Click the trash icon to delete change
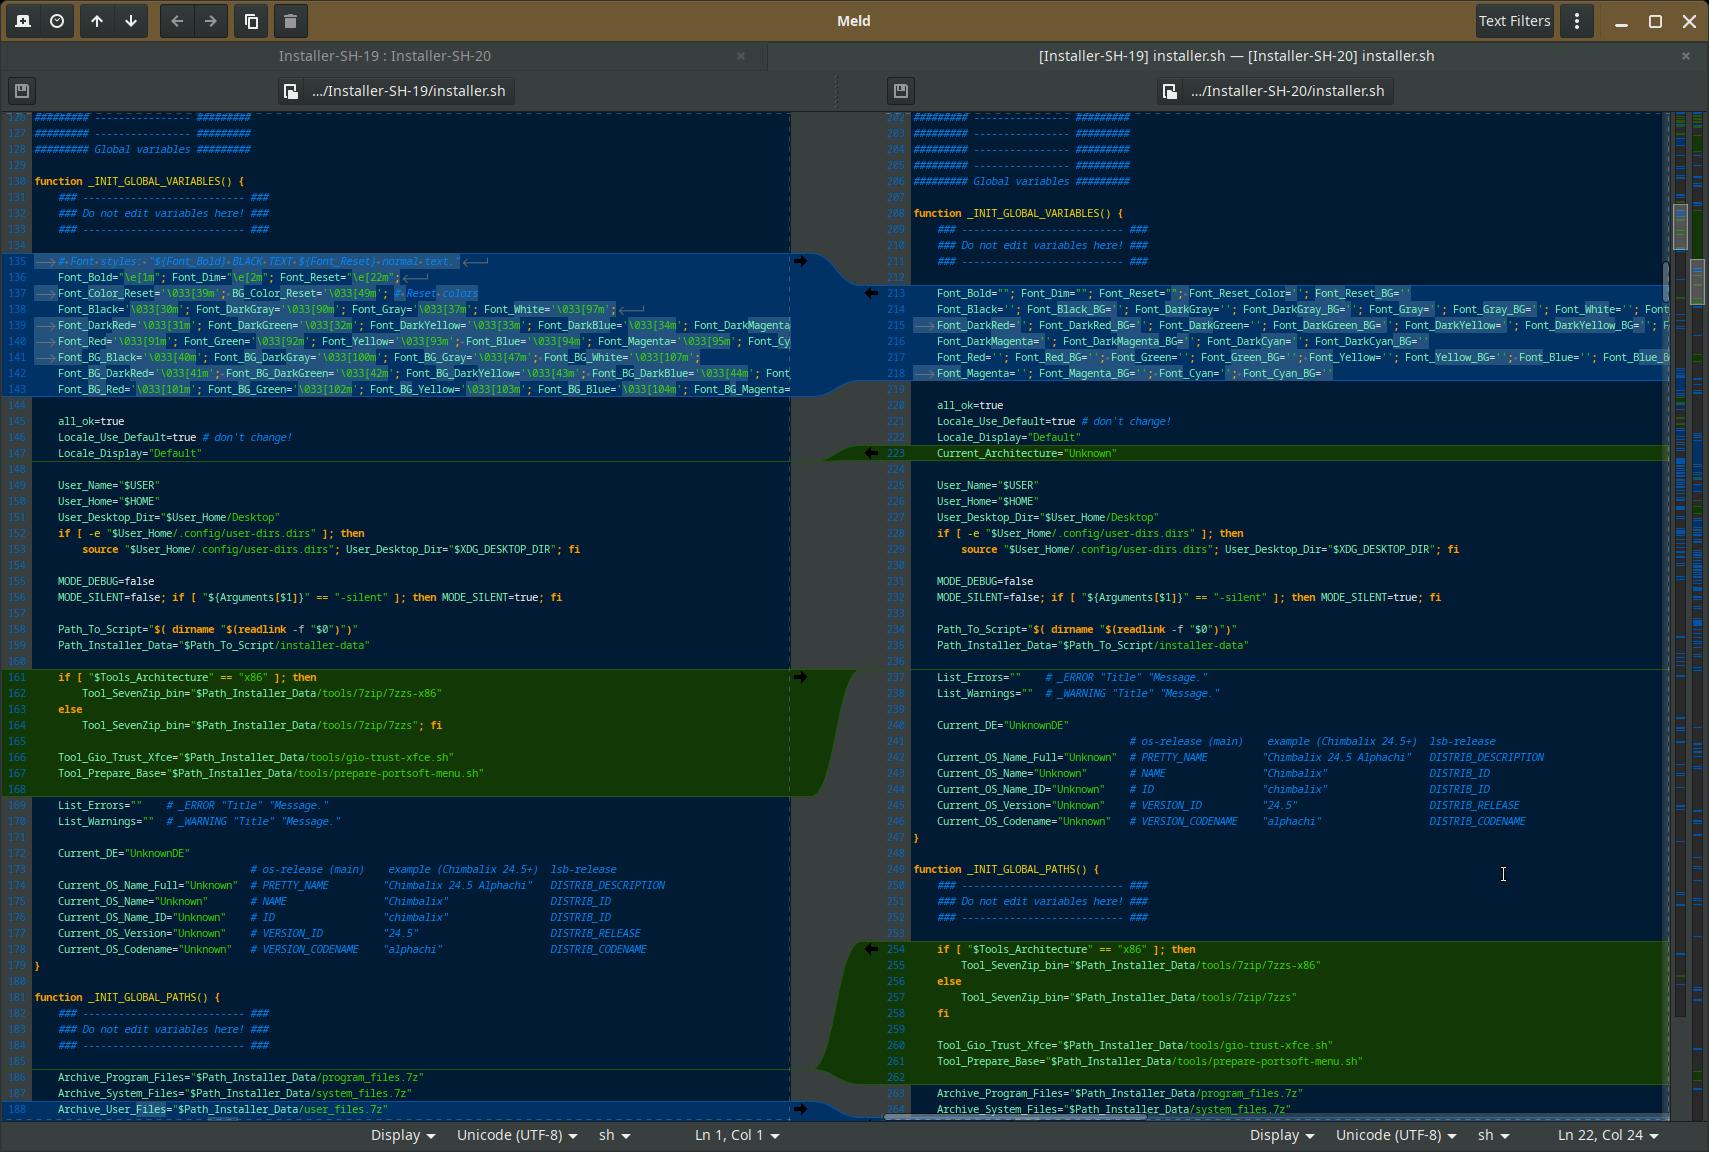Viewport: 1709px width, 1152px height. click(x=290, y=21)
